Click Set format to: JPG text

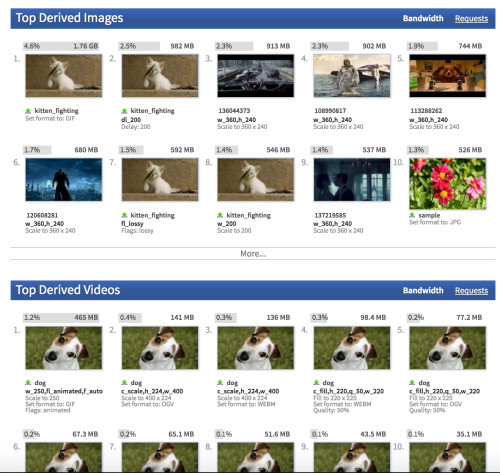(435, 222)
